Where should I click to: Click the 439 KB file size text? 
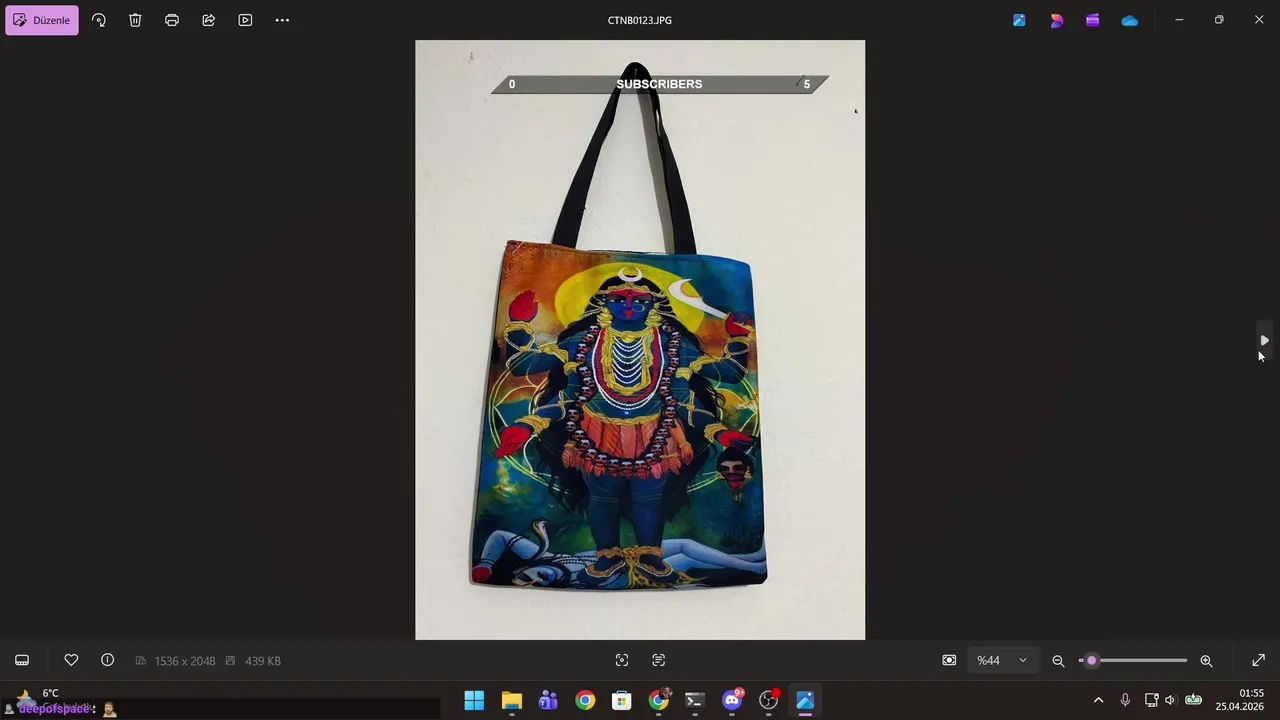click(263, 661)
